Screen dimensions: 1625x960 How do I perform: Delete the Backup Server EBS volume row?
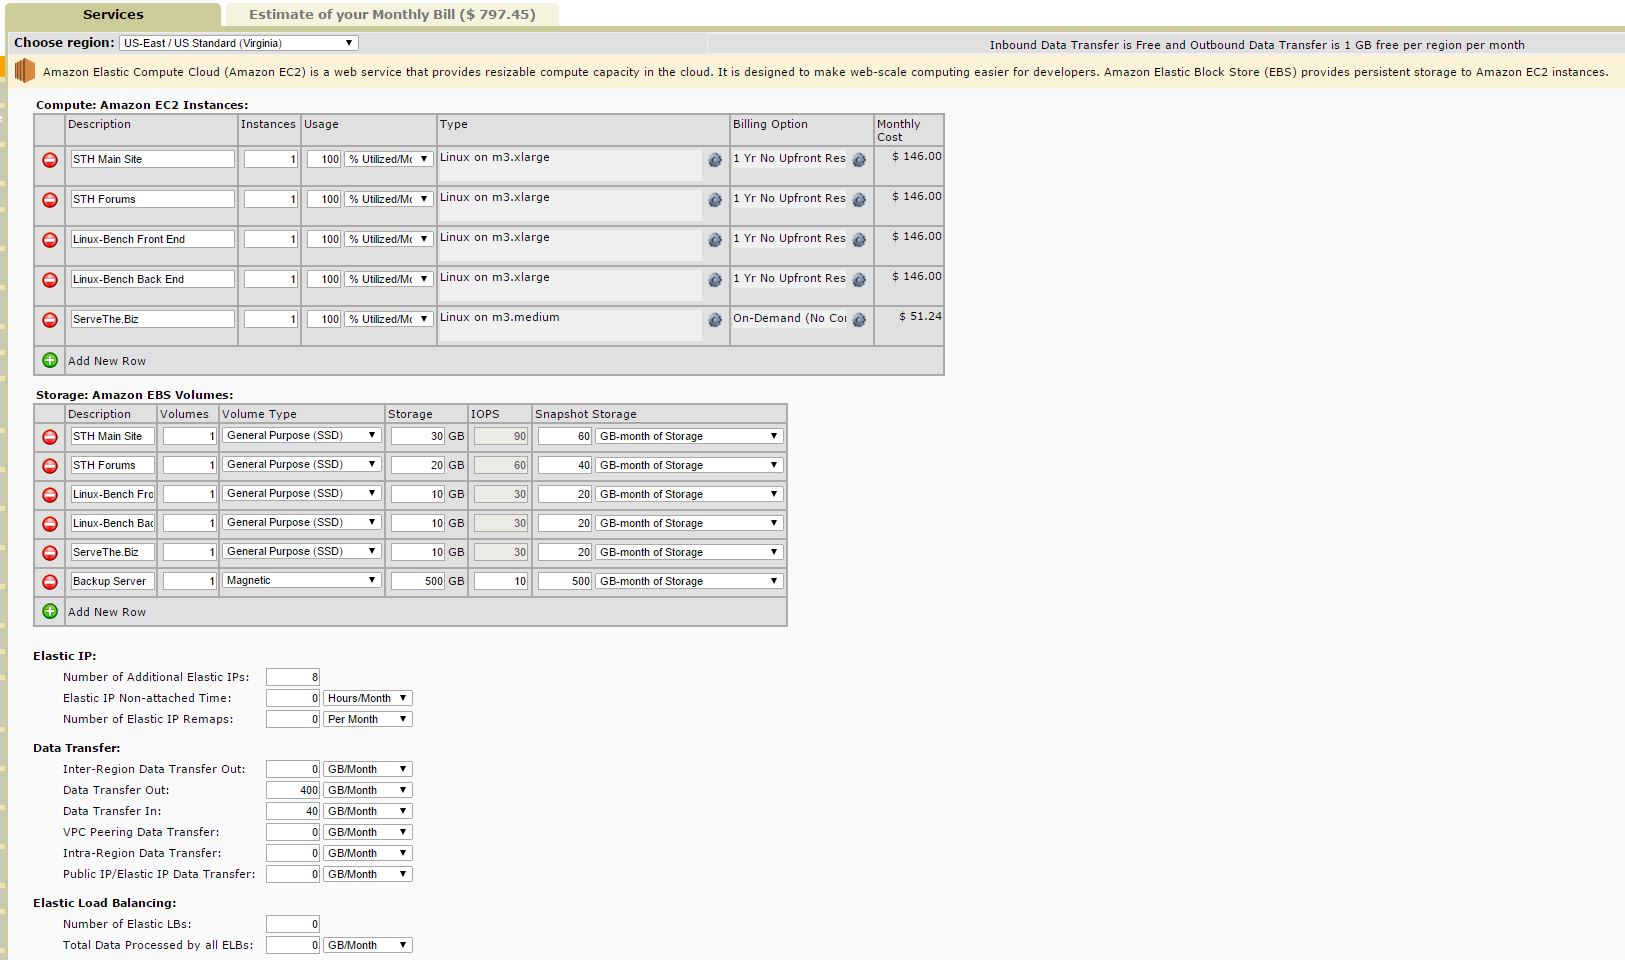[x=50, y=582]
